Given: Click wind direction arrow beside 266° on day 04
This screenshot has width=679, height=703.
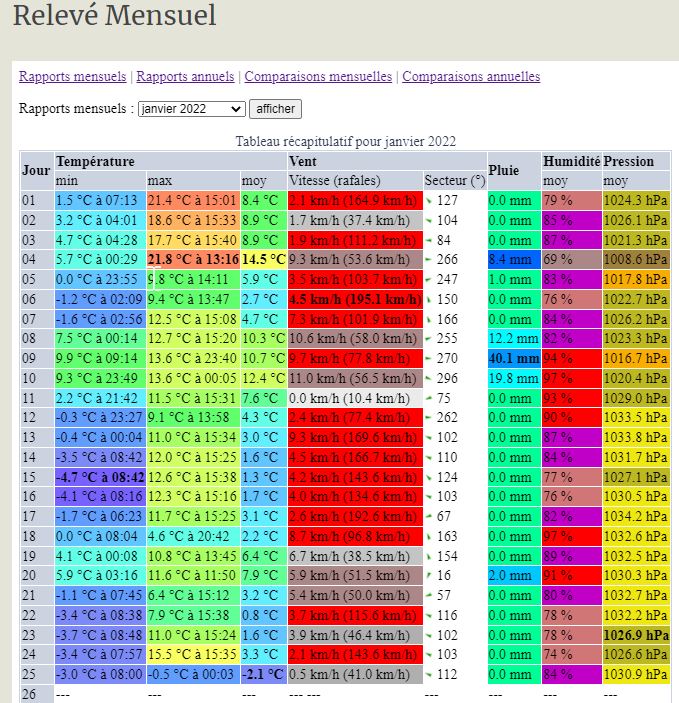Looking at the screenshot, I should (429, 259).
